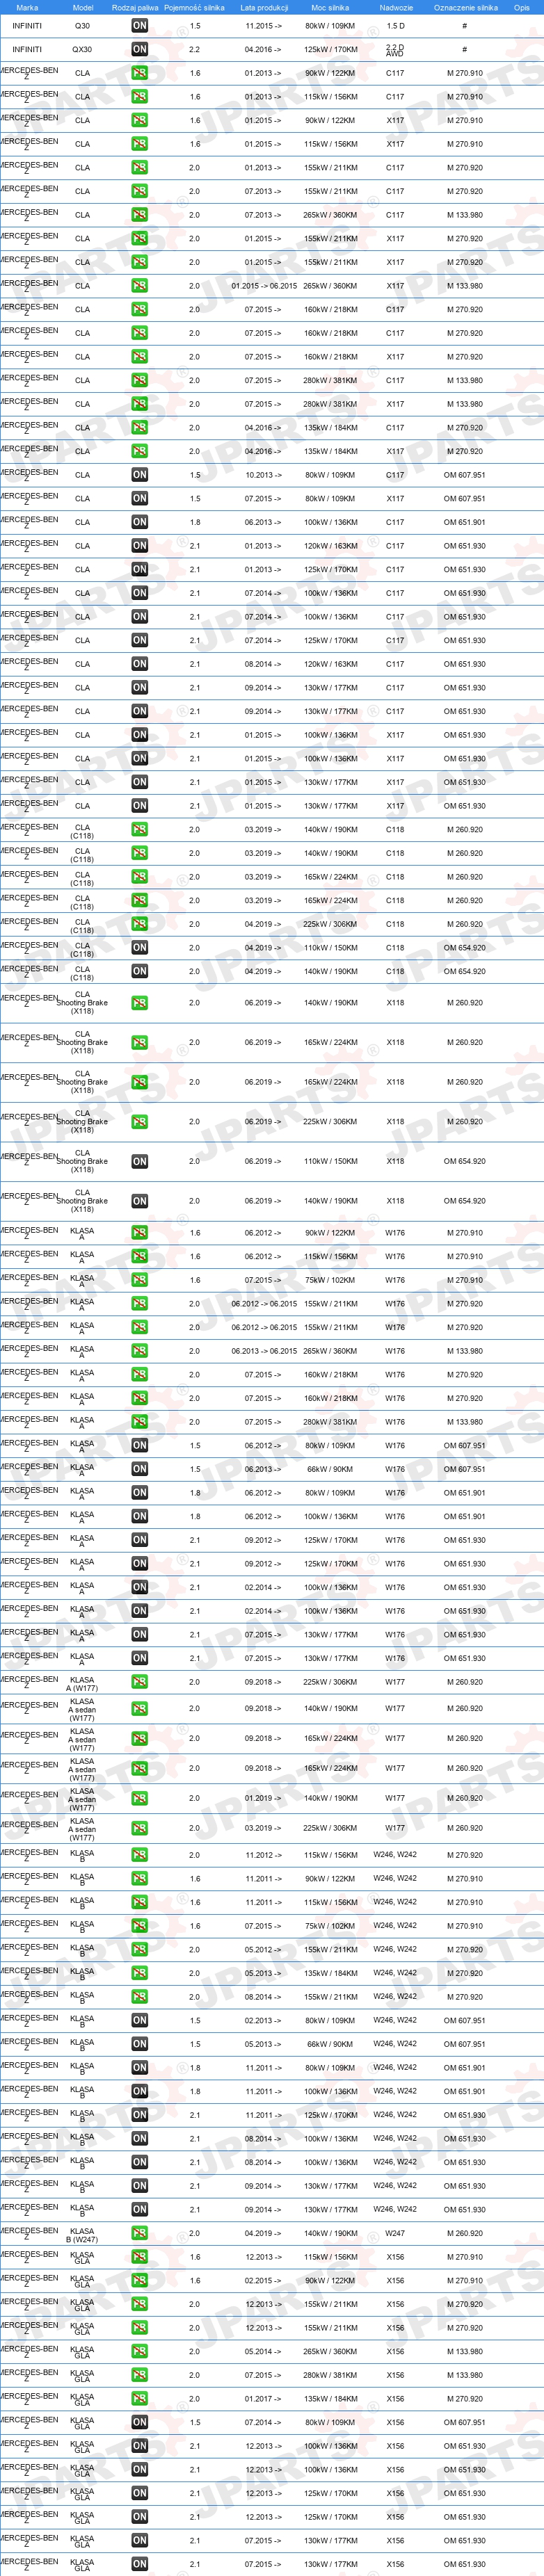Click the QX30 model cell

tap(82, 49)
